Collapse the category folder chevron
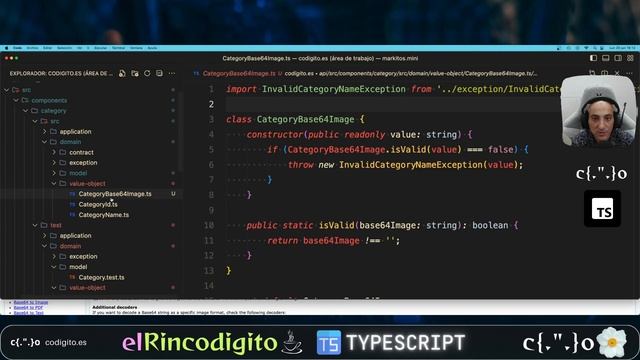640x360 pixels. click(25, 111)
